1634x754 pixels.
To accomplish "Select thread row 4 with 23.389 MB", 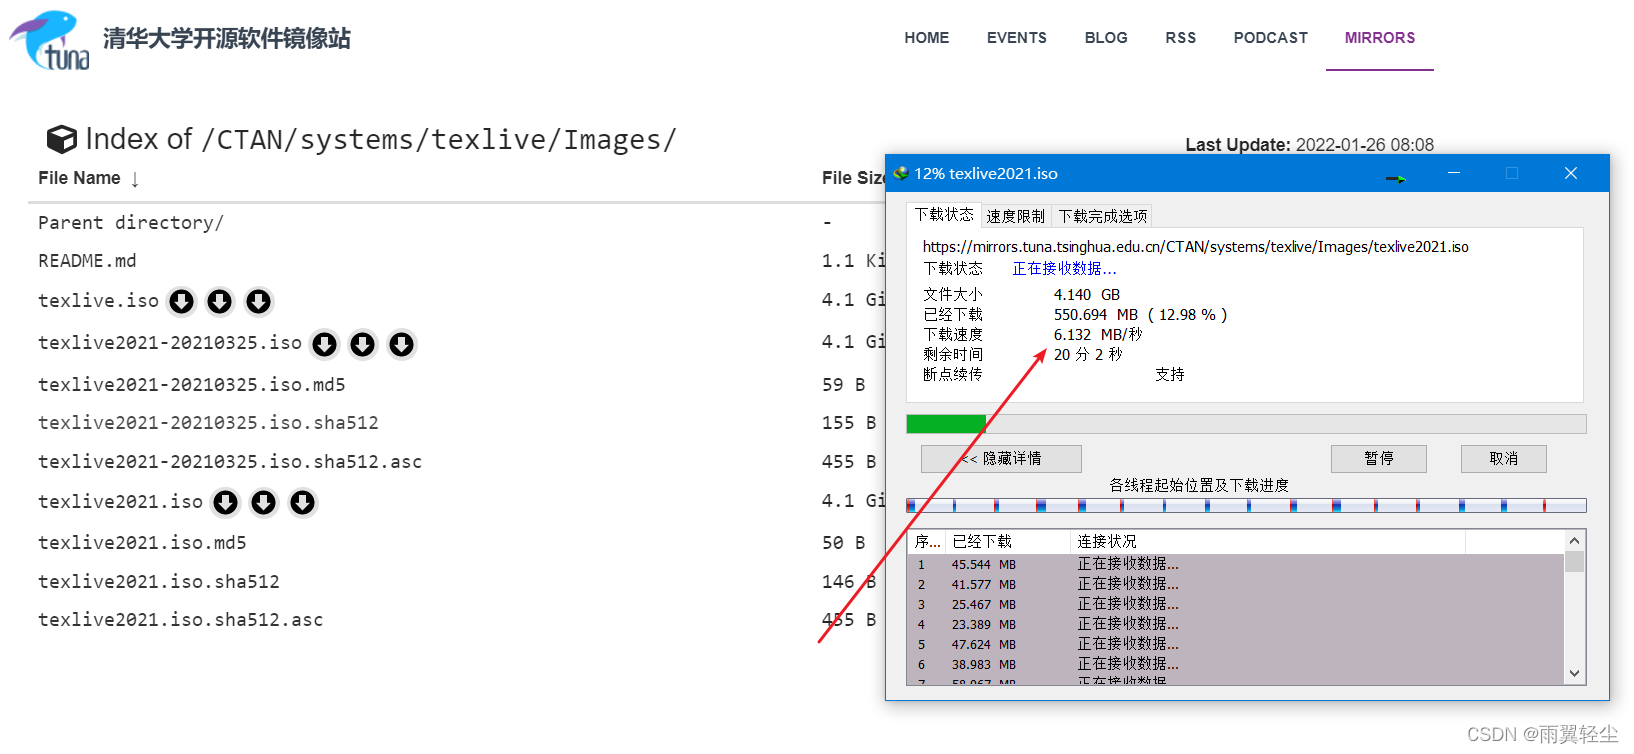I will [x=1235, y=624].
